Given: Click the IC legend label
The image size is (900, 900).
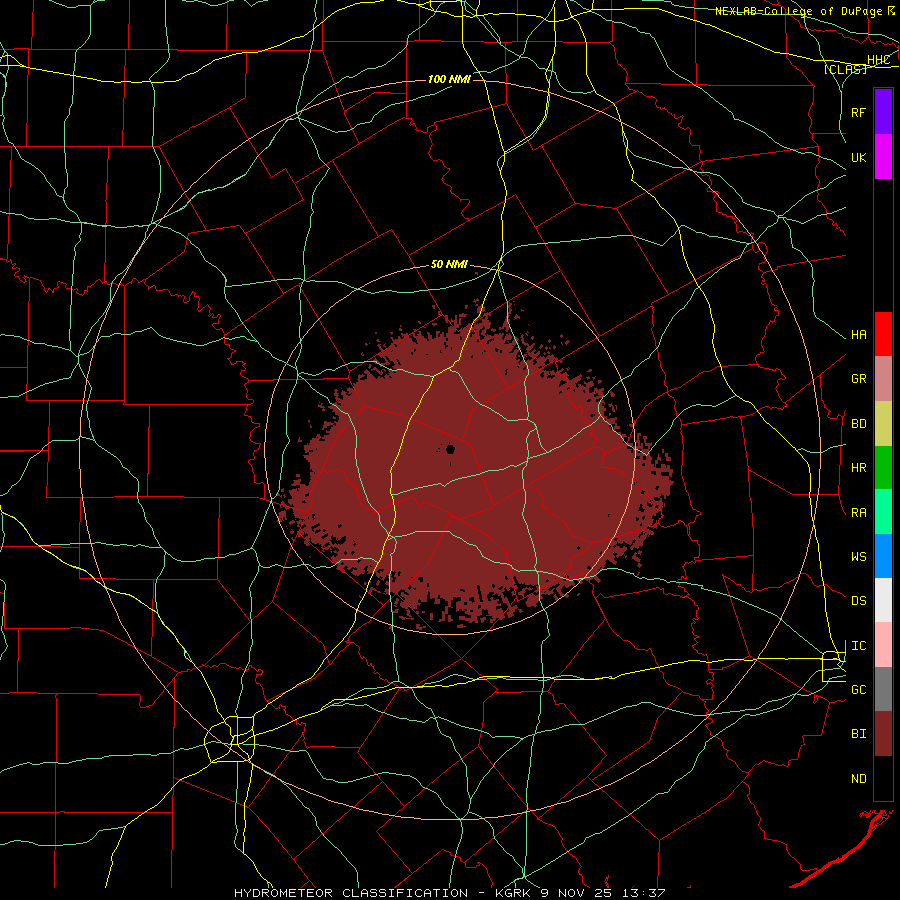Looking at the screenshot, I should pyautogui.click(x=858, y=646).
